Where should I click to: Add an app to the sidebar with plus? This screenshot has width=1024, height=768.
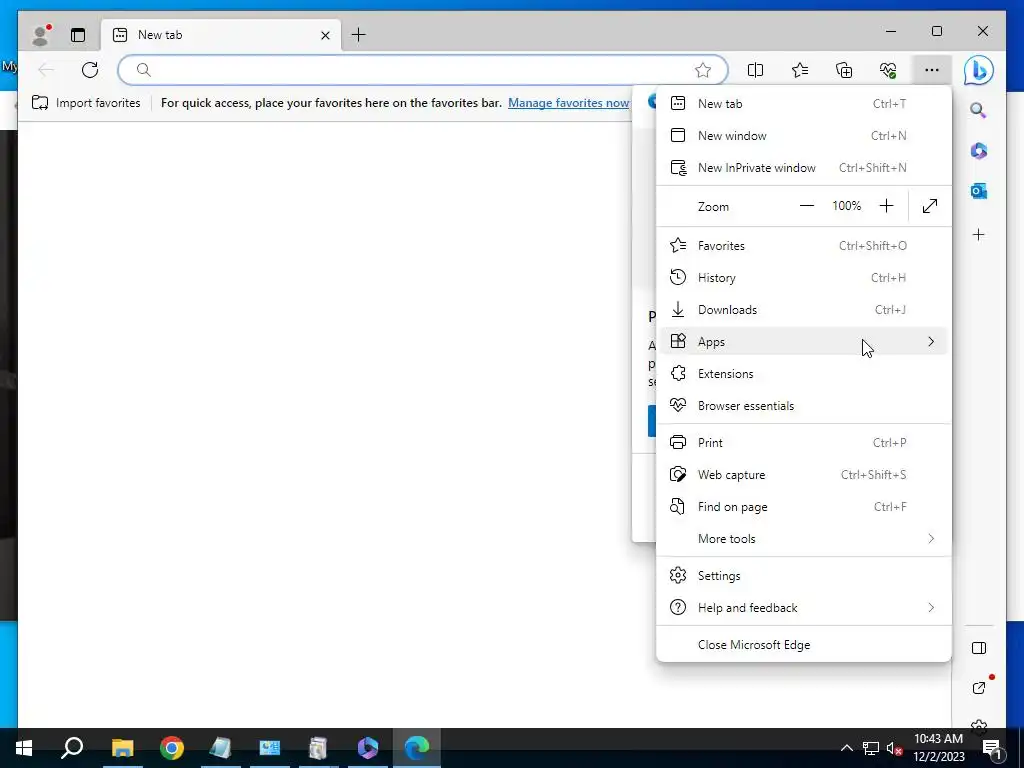[978, 234]
